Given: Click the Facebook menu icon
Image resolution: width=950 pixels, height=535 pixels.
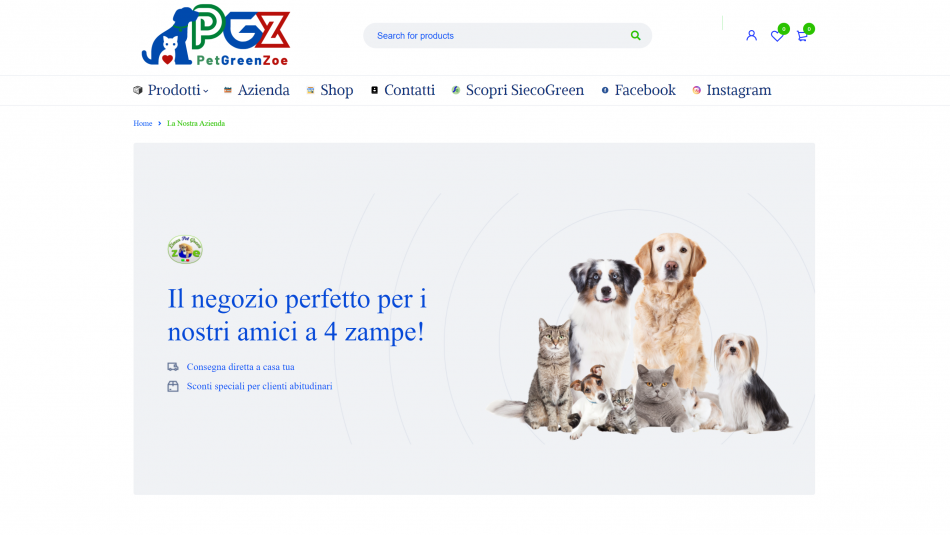Looking at the screenshot, I should pyautogui.click(x=605, y=90).
